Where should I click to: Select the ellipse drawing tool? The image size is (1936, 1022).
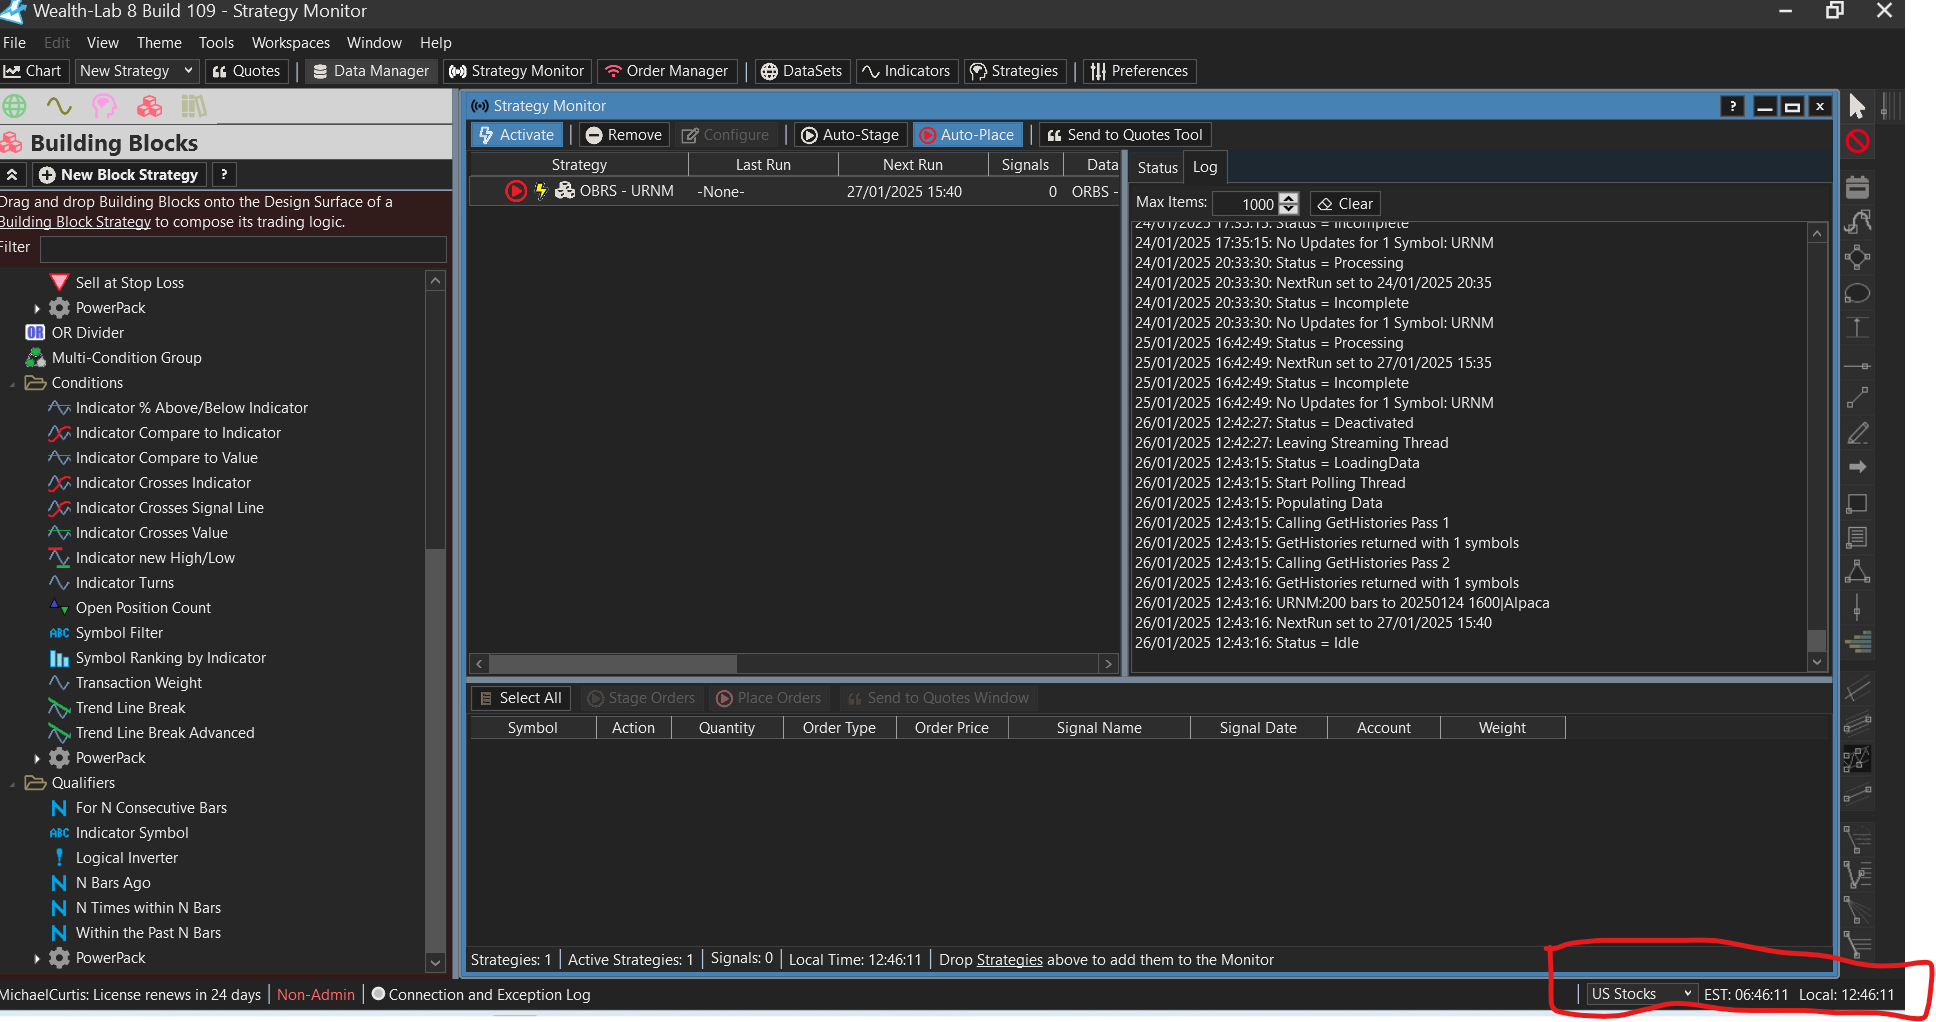pyautogui.click(x=1857, y=293)
